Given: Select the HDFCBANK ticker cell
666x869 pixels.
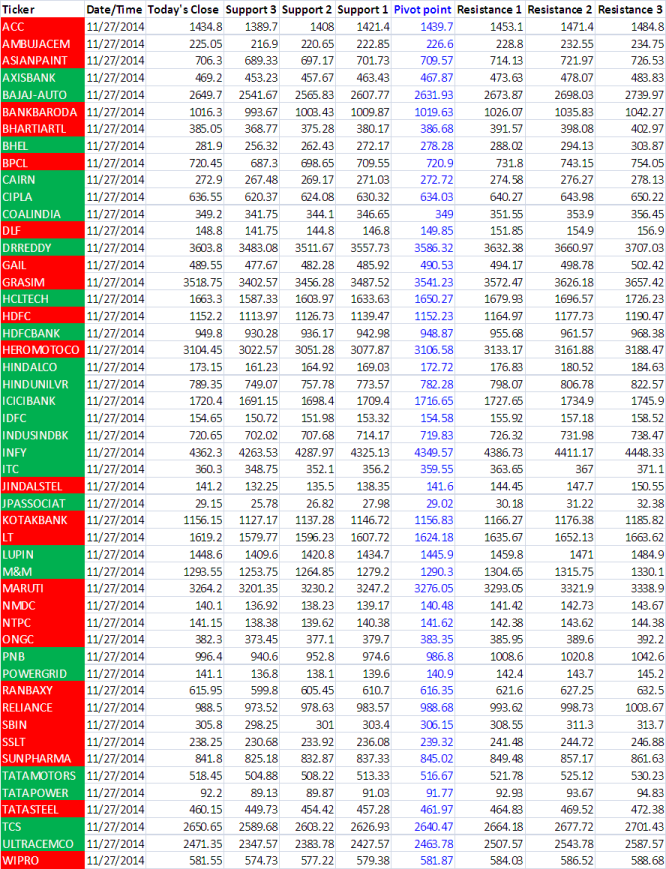Looking at the screenshot, I should [x=42, y=333].
